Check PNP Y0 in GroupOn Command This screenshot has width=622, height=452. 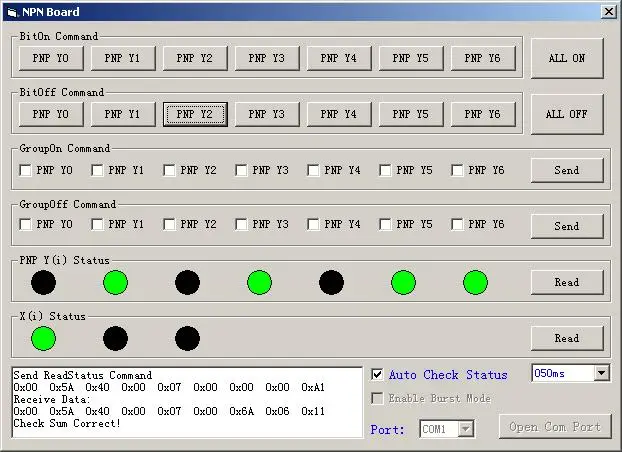click(25, 170)
